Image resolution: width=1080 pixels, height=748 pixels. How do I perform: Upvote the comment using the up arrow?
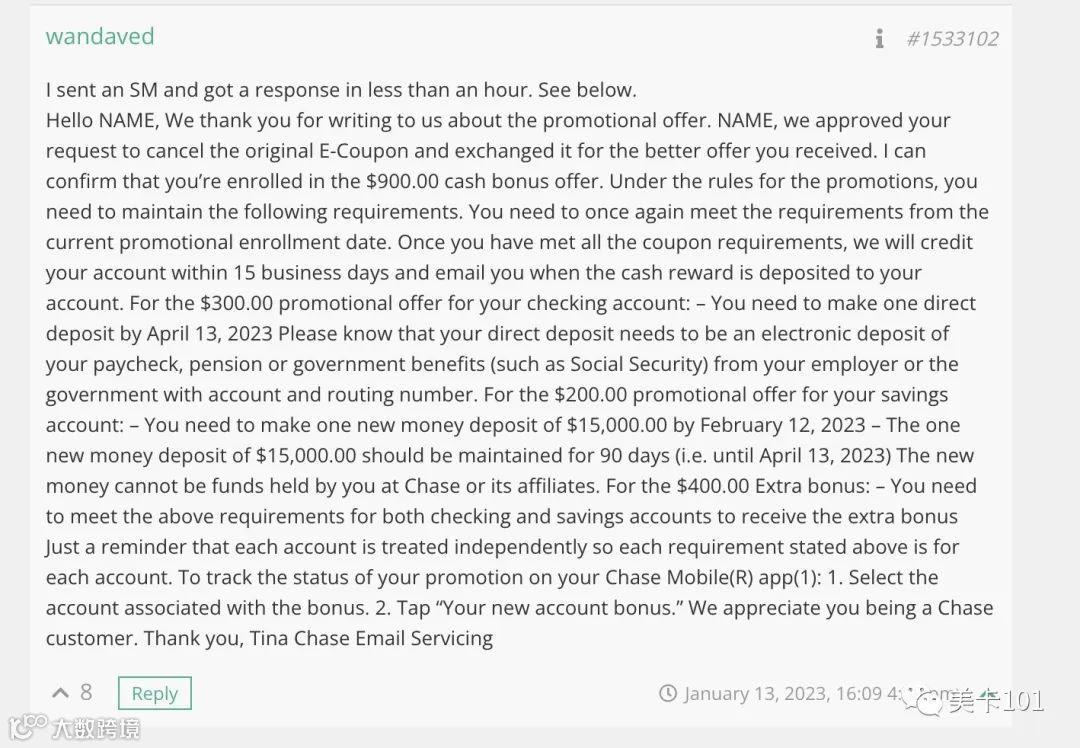tap(59, 691)
